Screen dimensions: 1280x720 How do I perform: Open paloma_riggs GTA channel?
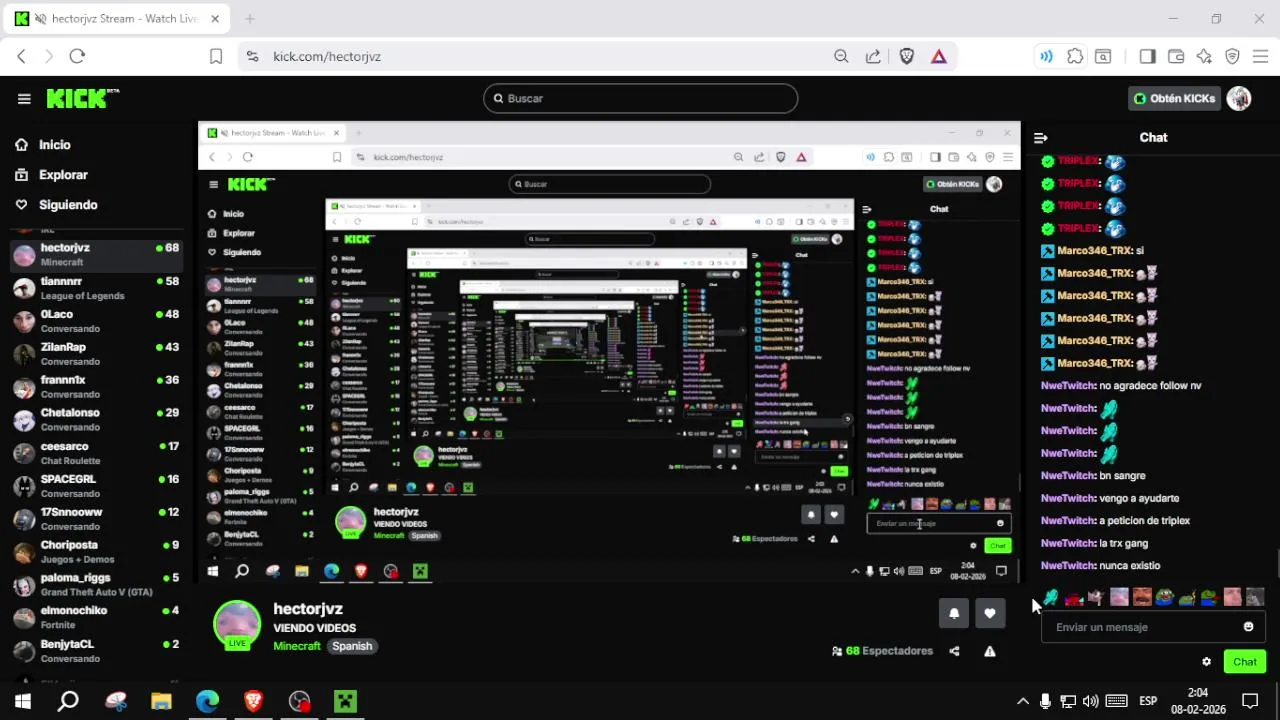coord(96,585)
